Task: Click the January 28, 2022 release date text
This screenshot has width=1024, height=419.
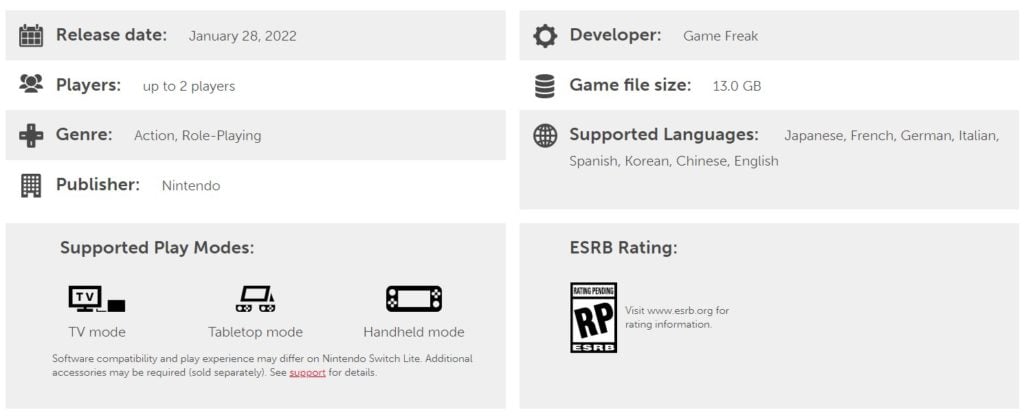Action: tap(242, 36)
